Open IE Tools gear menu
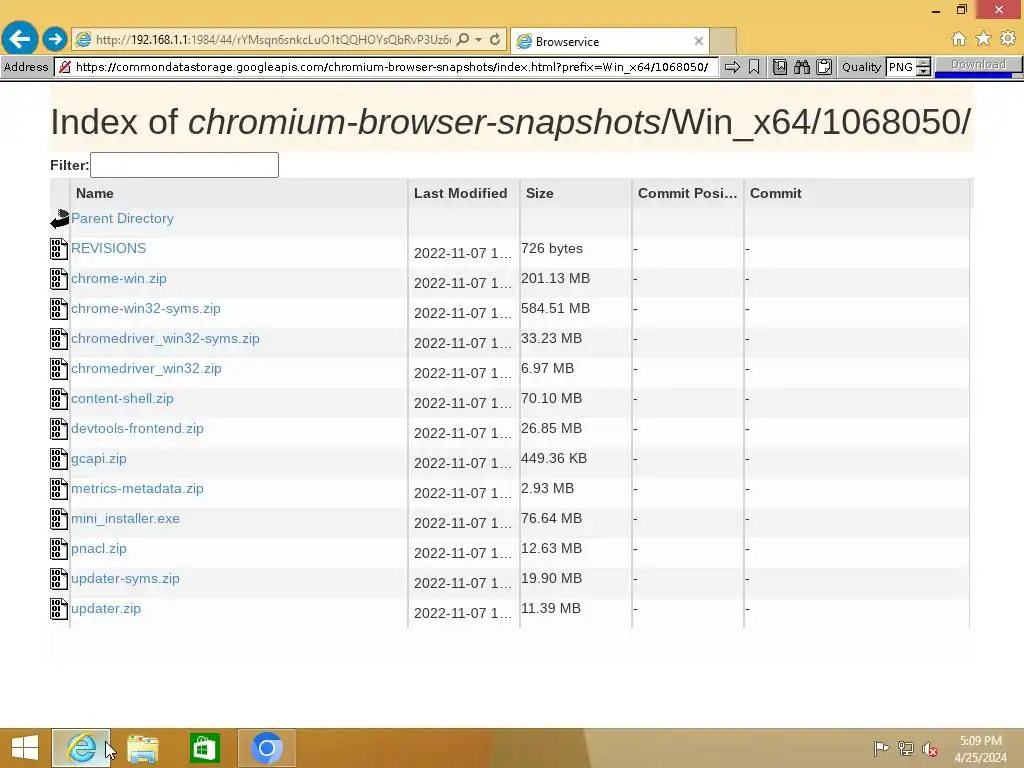Viewport: 1024px width, 768px height. tap(1008, 39)
